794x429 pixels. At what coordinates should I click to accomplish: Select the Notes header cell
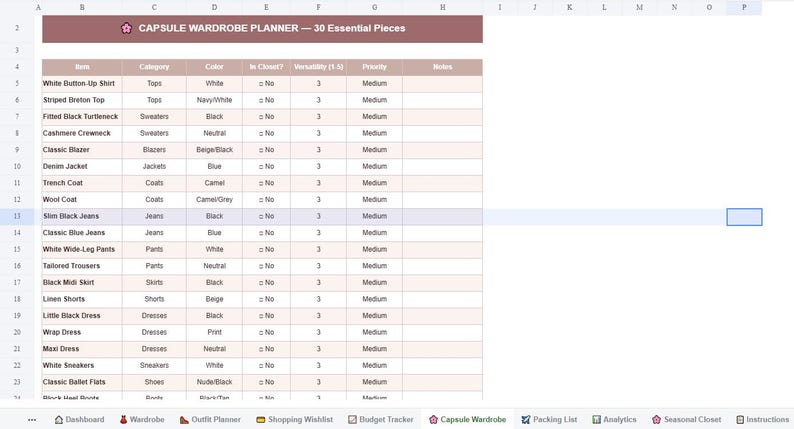pos(443,67)
